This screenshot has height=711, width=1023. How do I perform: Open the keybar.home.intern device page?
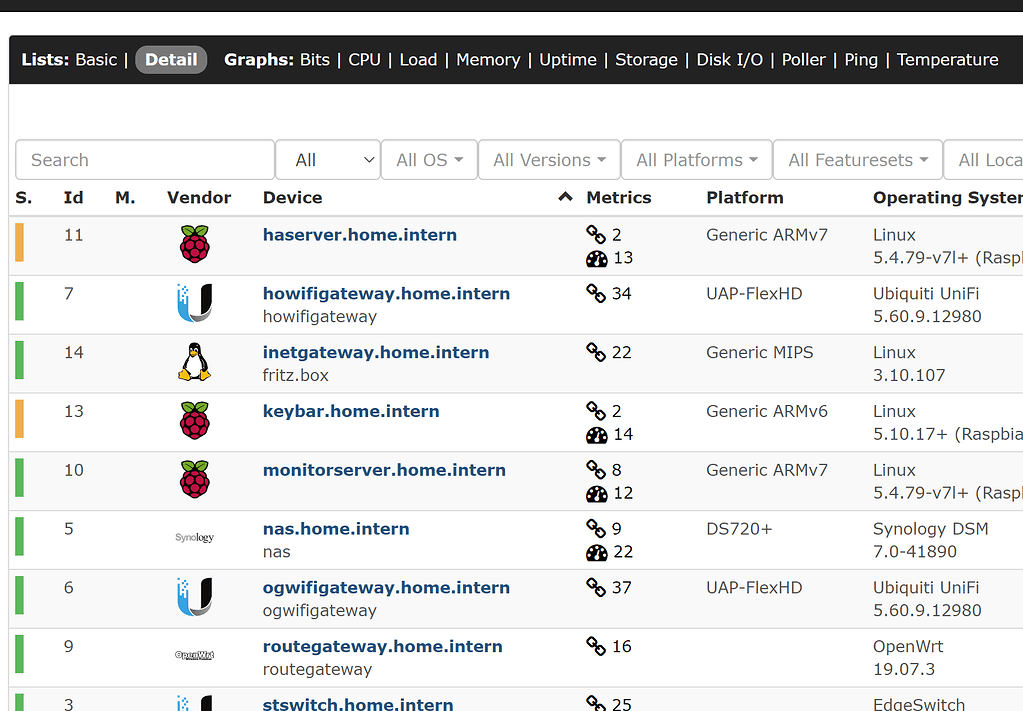tap(350, 411)
